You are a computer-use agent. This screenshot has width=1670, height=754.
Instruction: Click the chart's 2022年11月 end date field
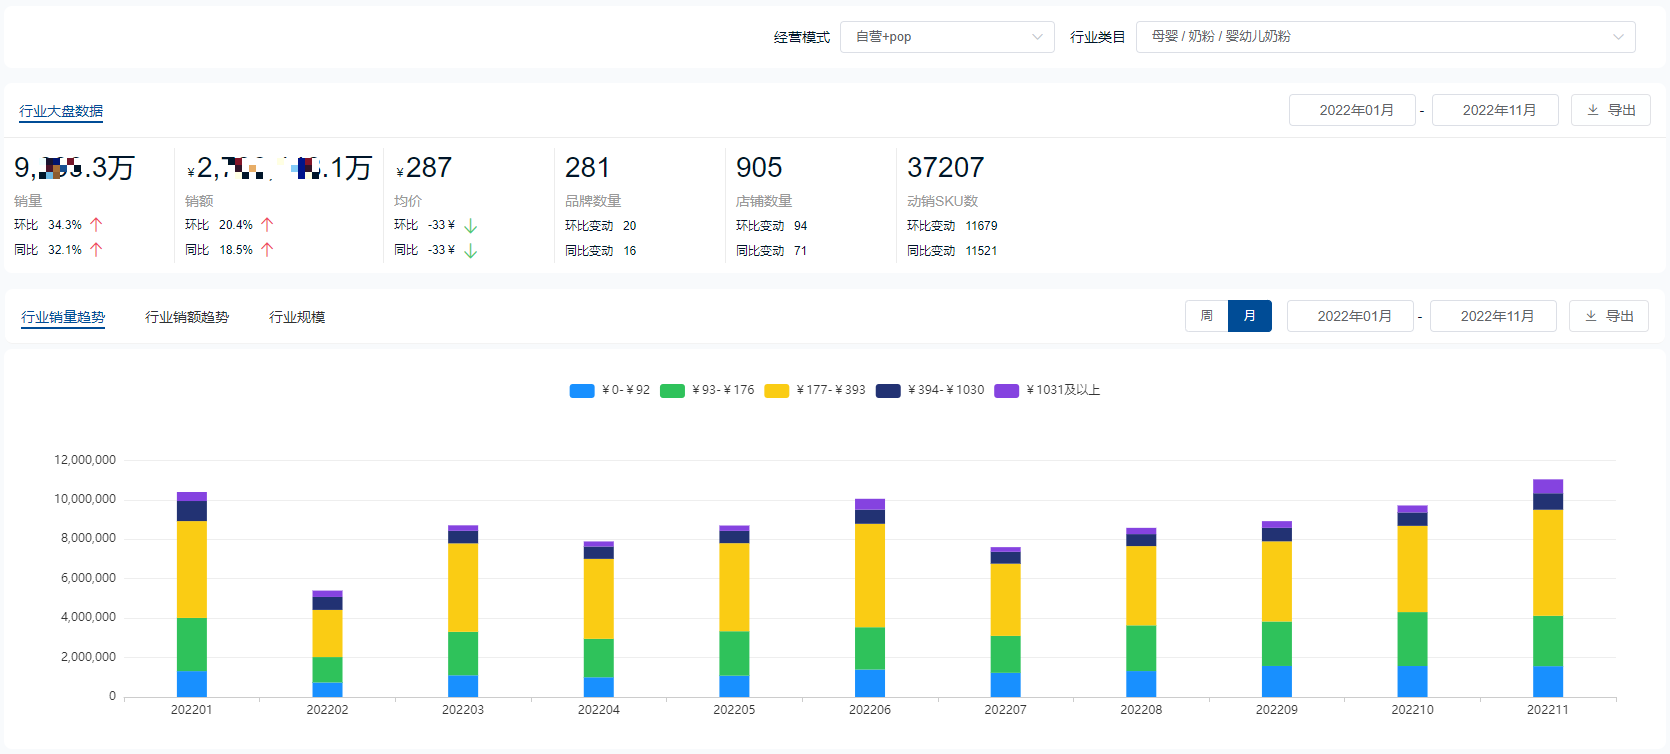1493,316
